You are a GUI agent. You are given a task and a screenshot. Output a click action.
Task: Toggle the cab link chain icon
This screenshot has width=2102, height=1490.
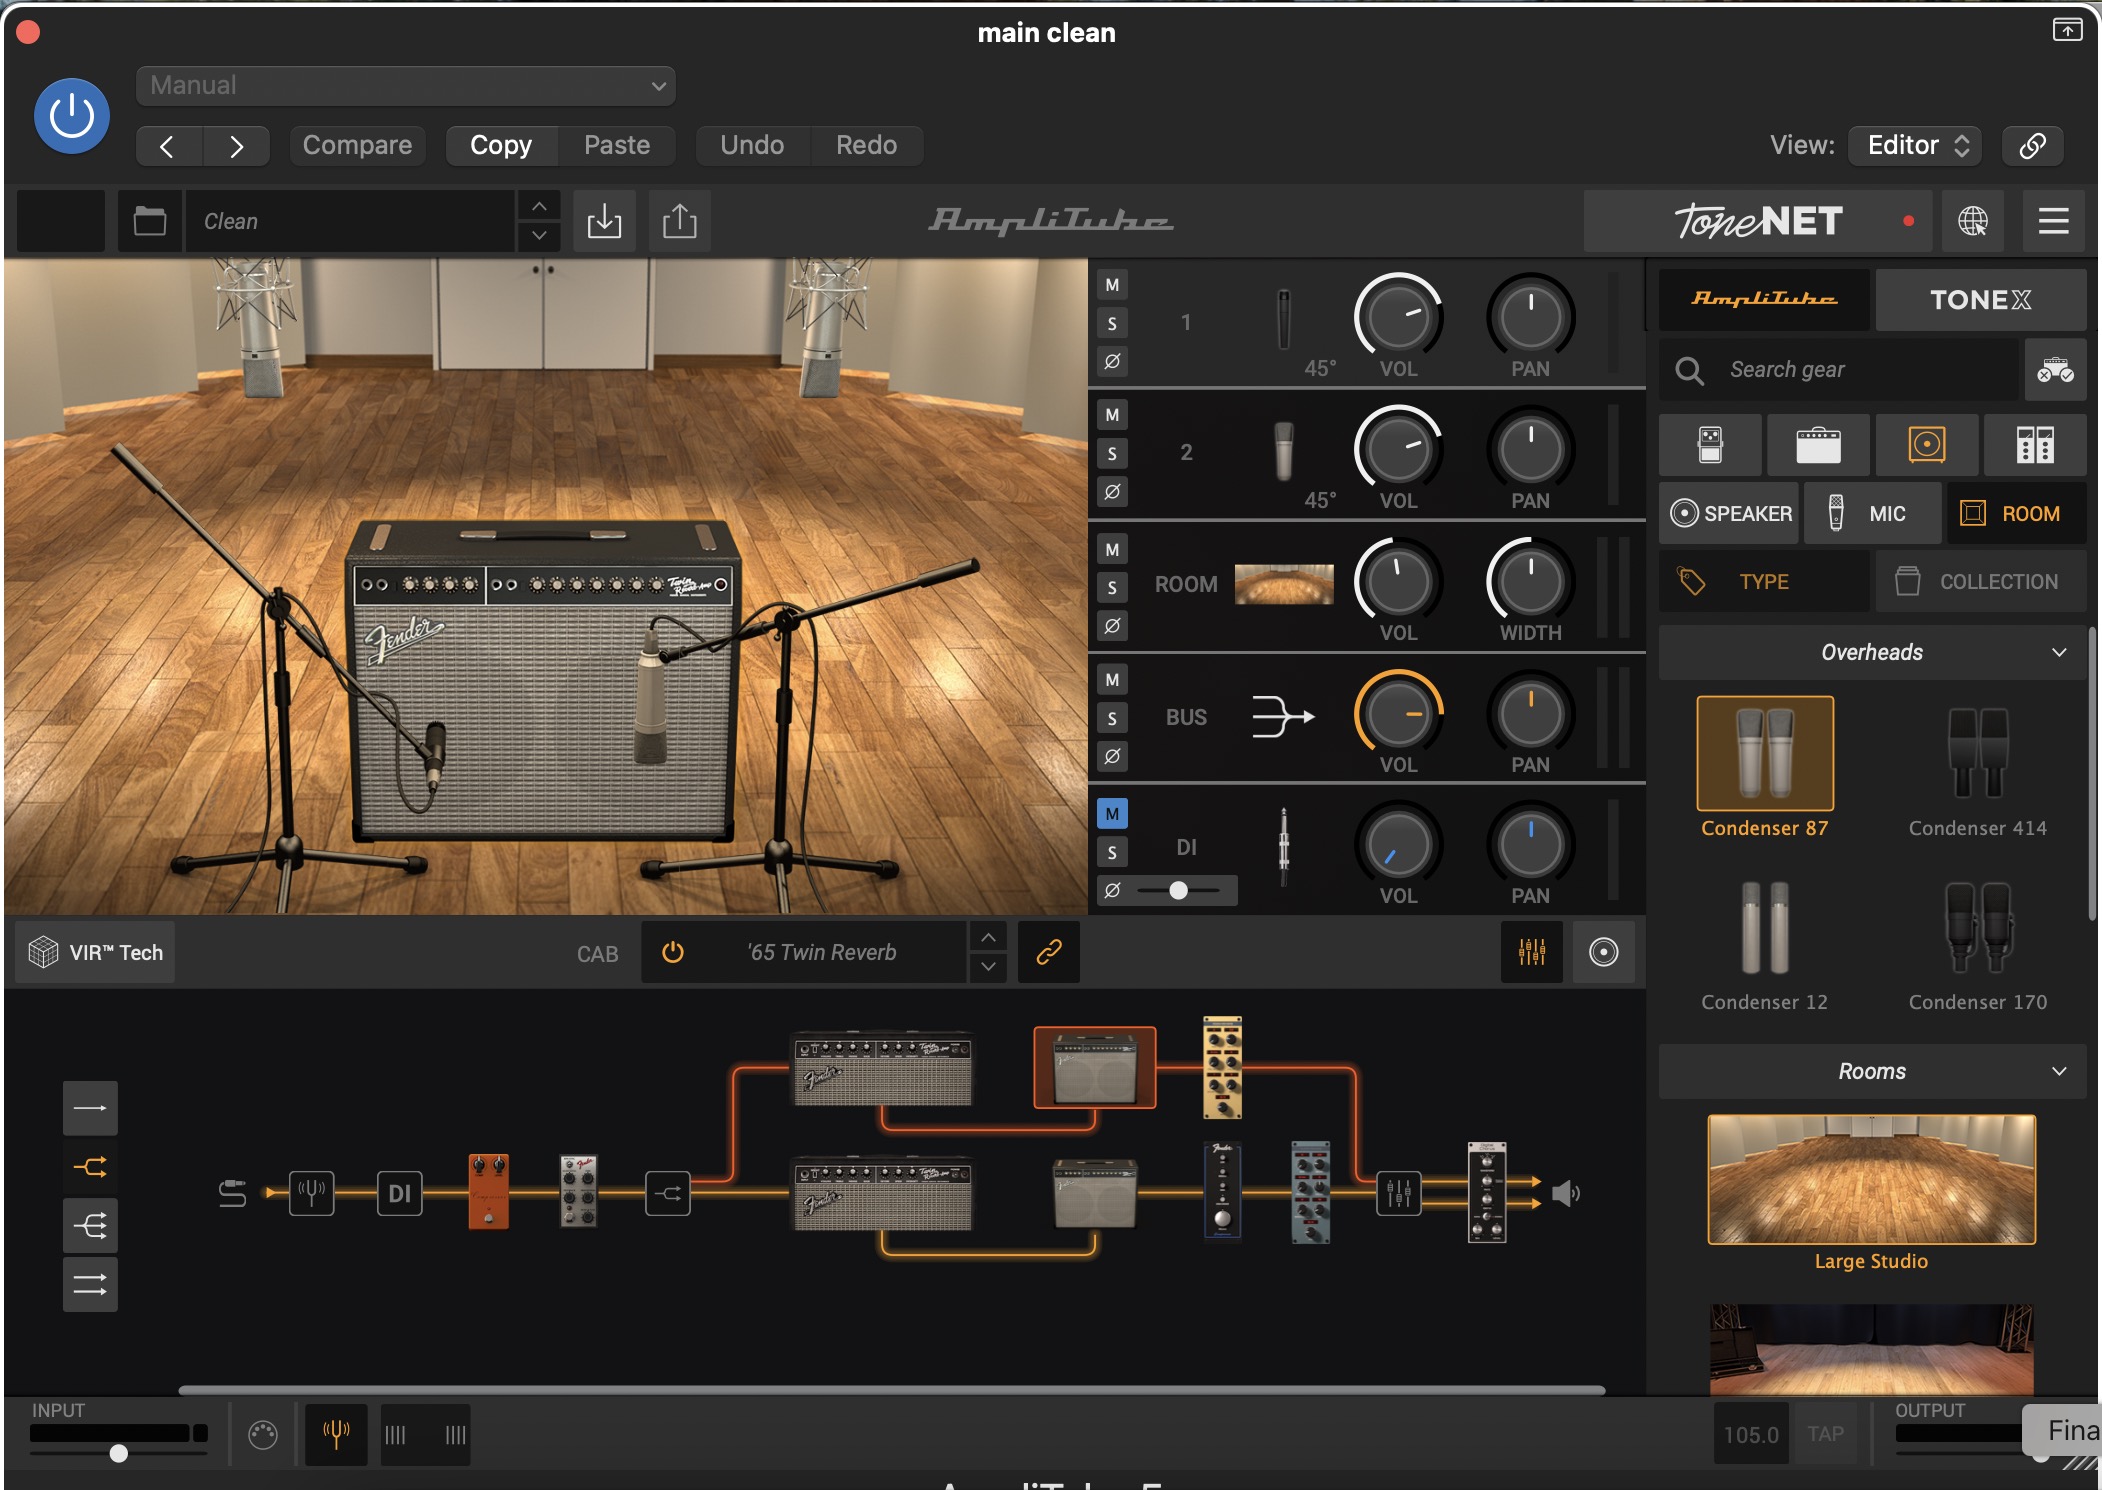coord(1049,952)
